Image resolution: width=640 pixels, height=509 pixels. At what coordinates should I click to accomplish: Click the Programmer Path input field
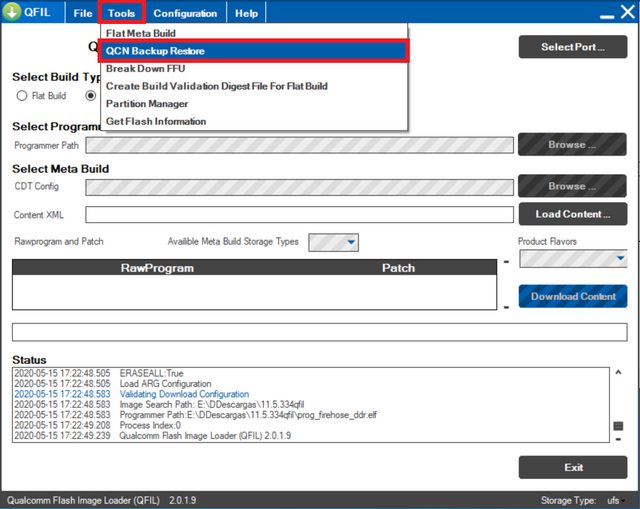point(299,145)
